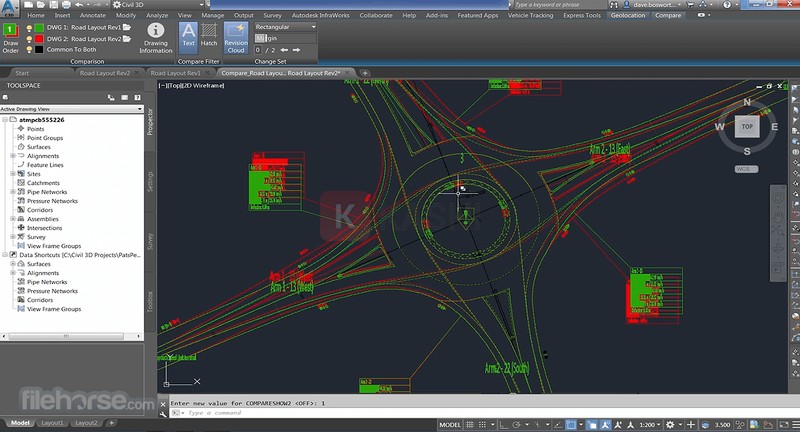Viewport: 800px width, 432px height.
Task: Click the Toolspace horizontal scrollbar
Action: [66, 336]
